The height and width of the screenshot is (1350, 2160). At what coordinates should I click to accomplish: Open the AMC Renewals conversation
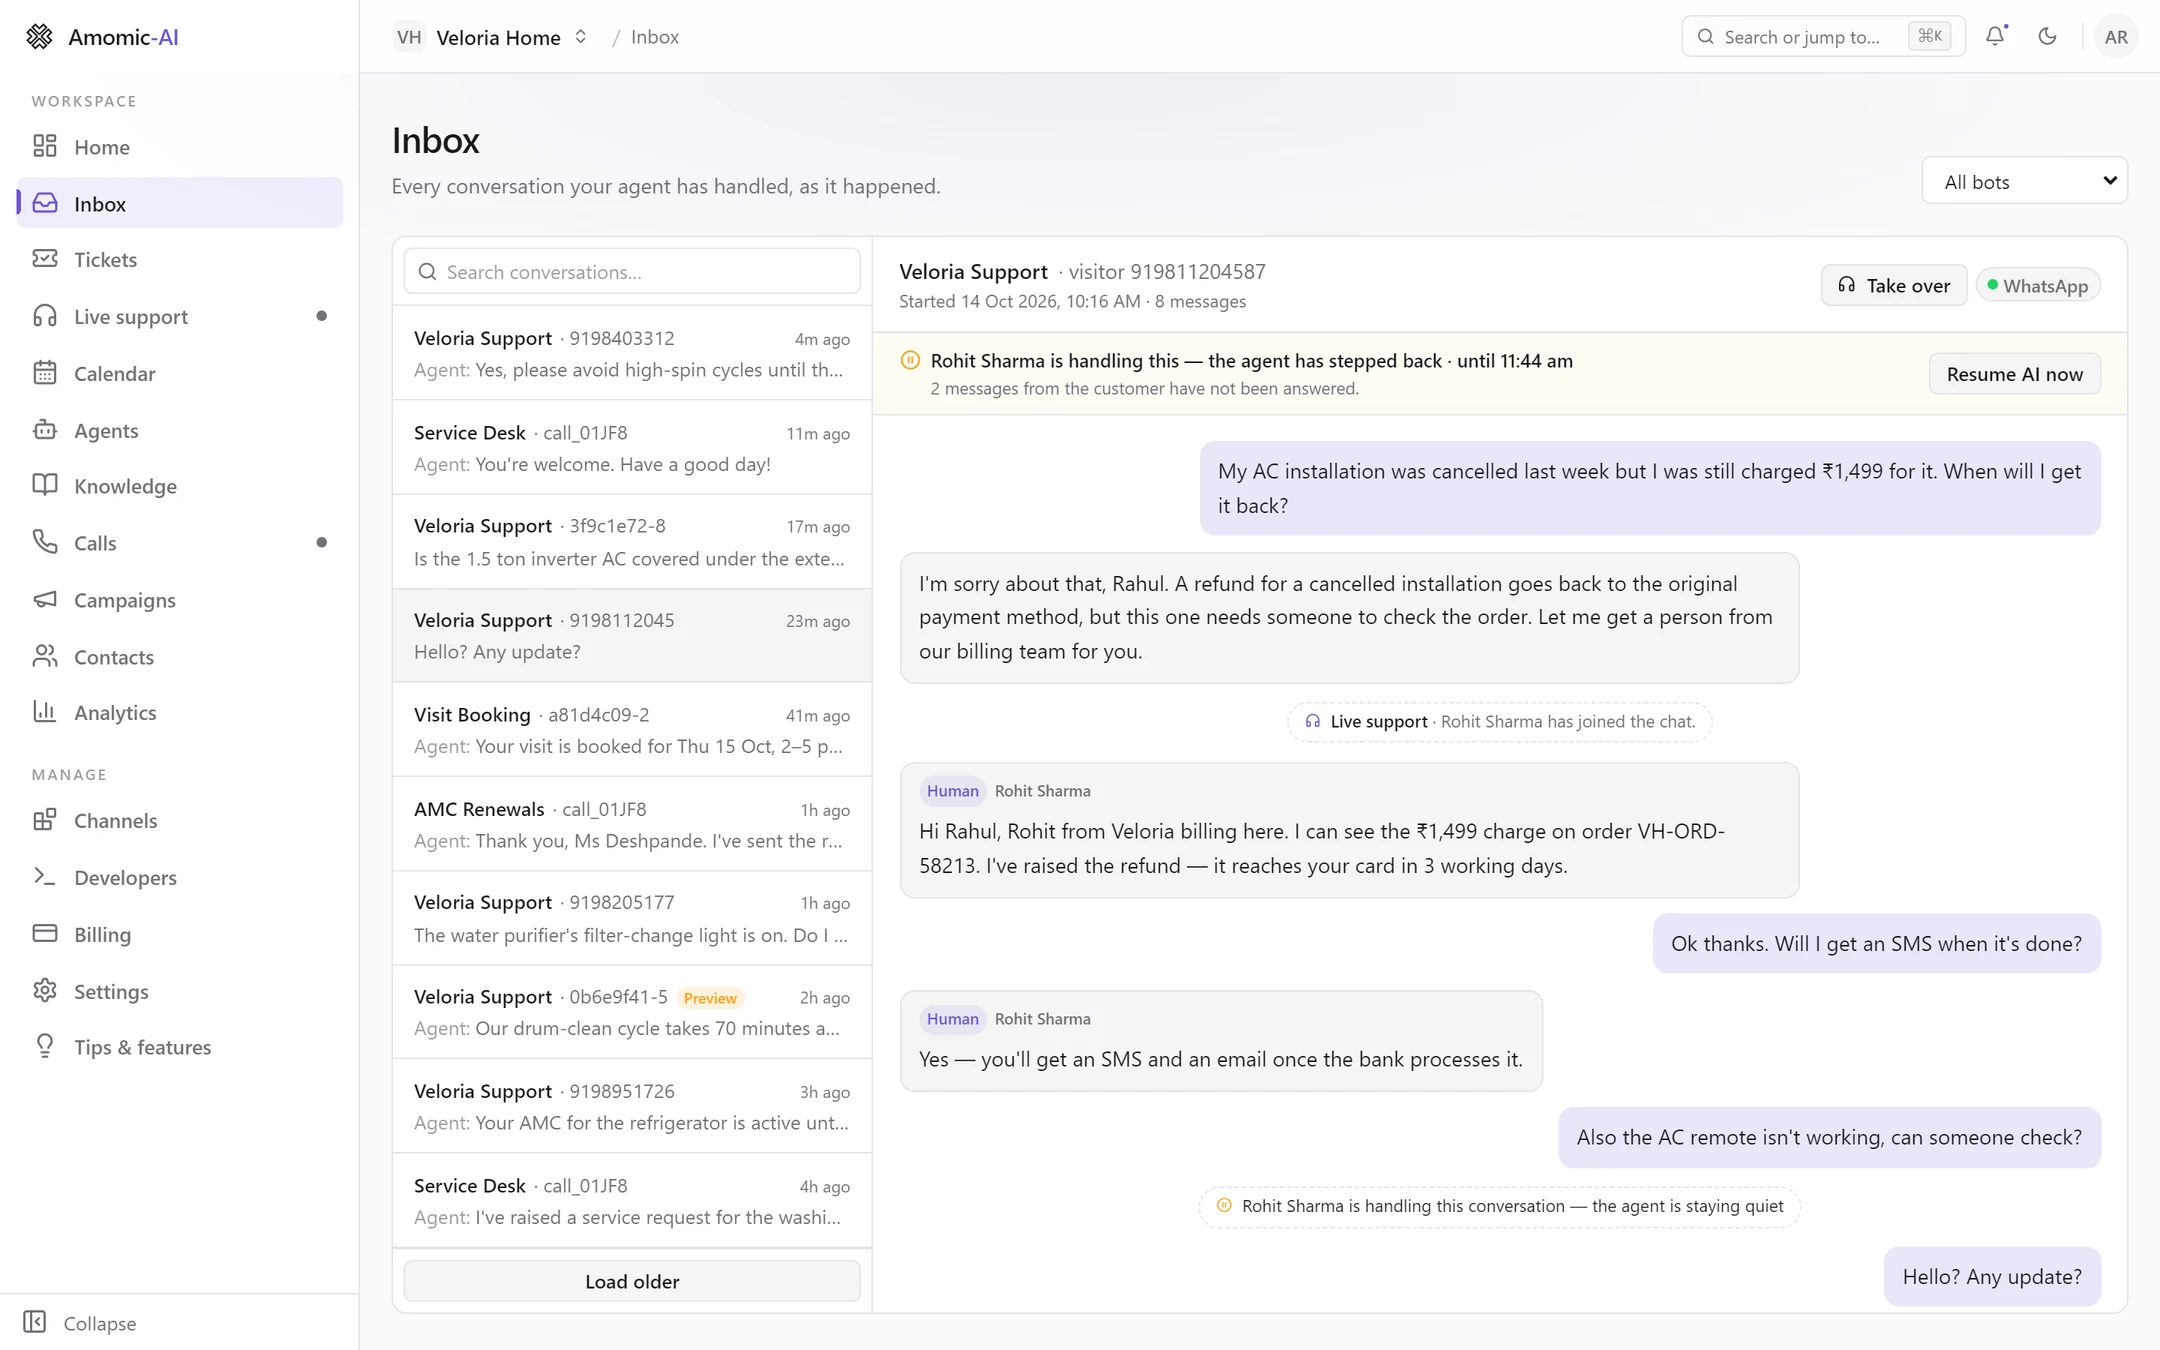(632, 824)
